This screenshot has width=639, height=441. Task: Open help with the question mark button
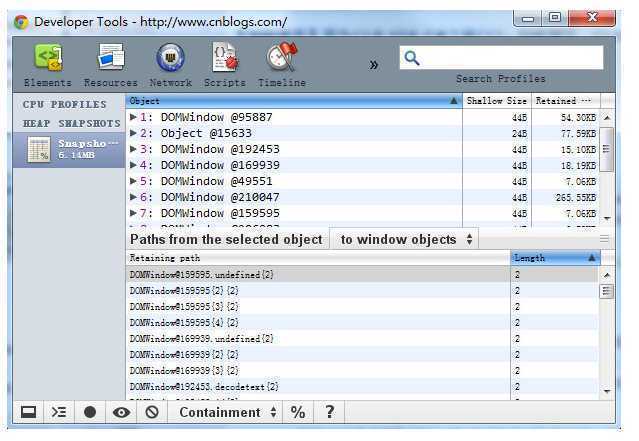pyautogui.click(x=329, y=412)
